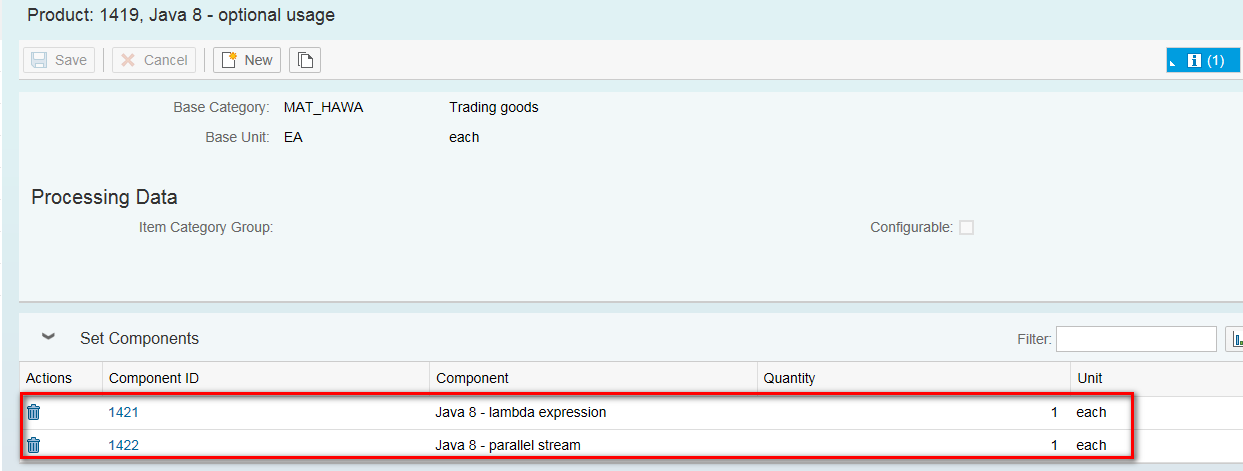Click the Quantity column header
Viewport: 1243px width, 471px height.
790,378
